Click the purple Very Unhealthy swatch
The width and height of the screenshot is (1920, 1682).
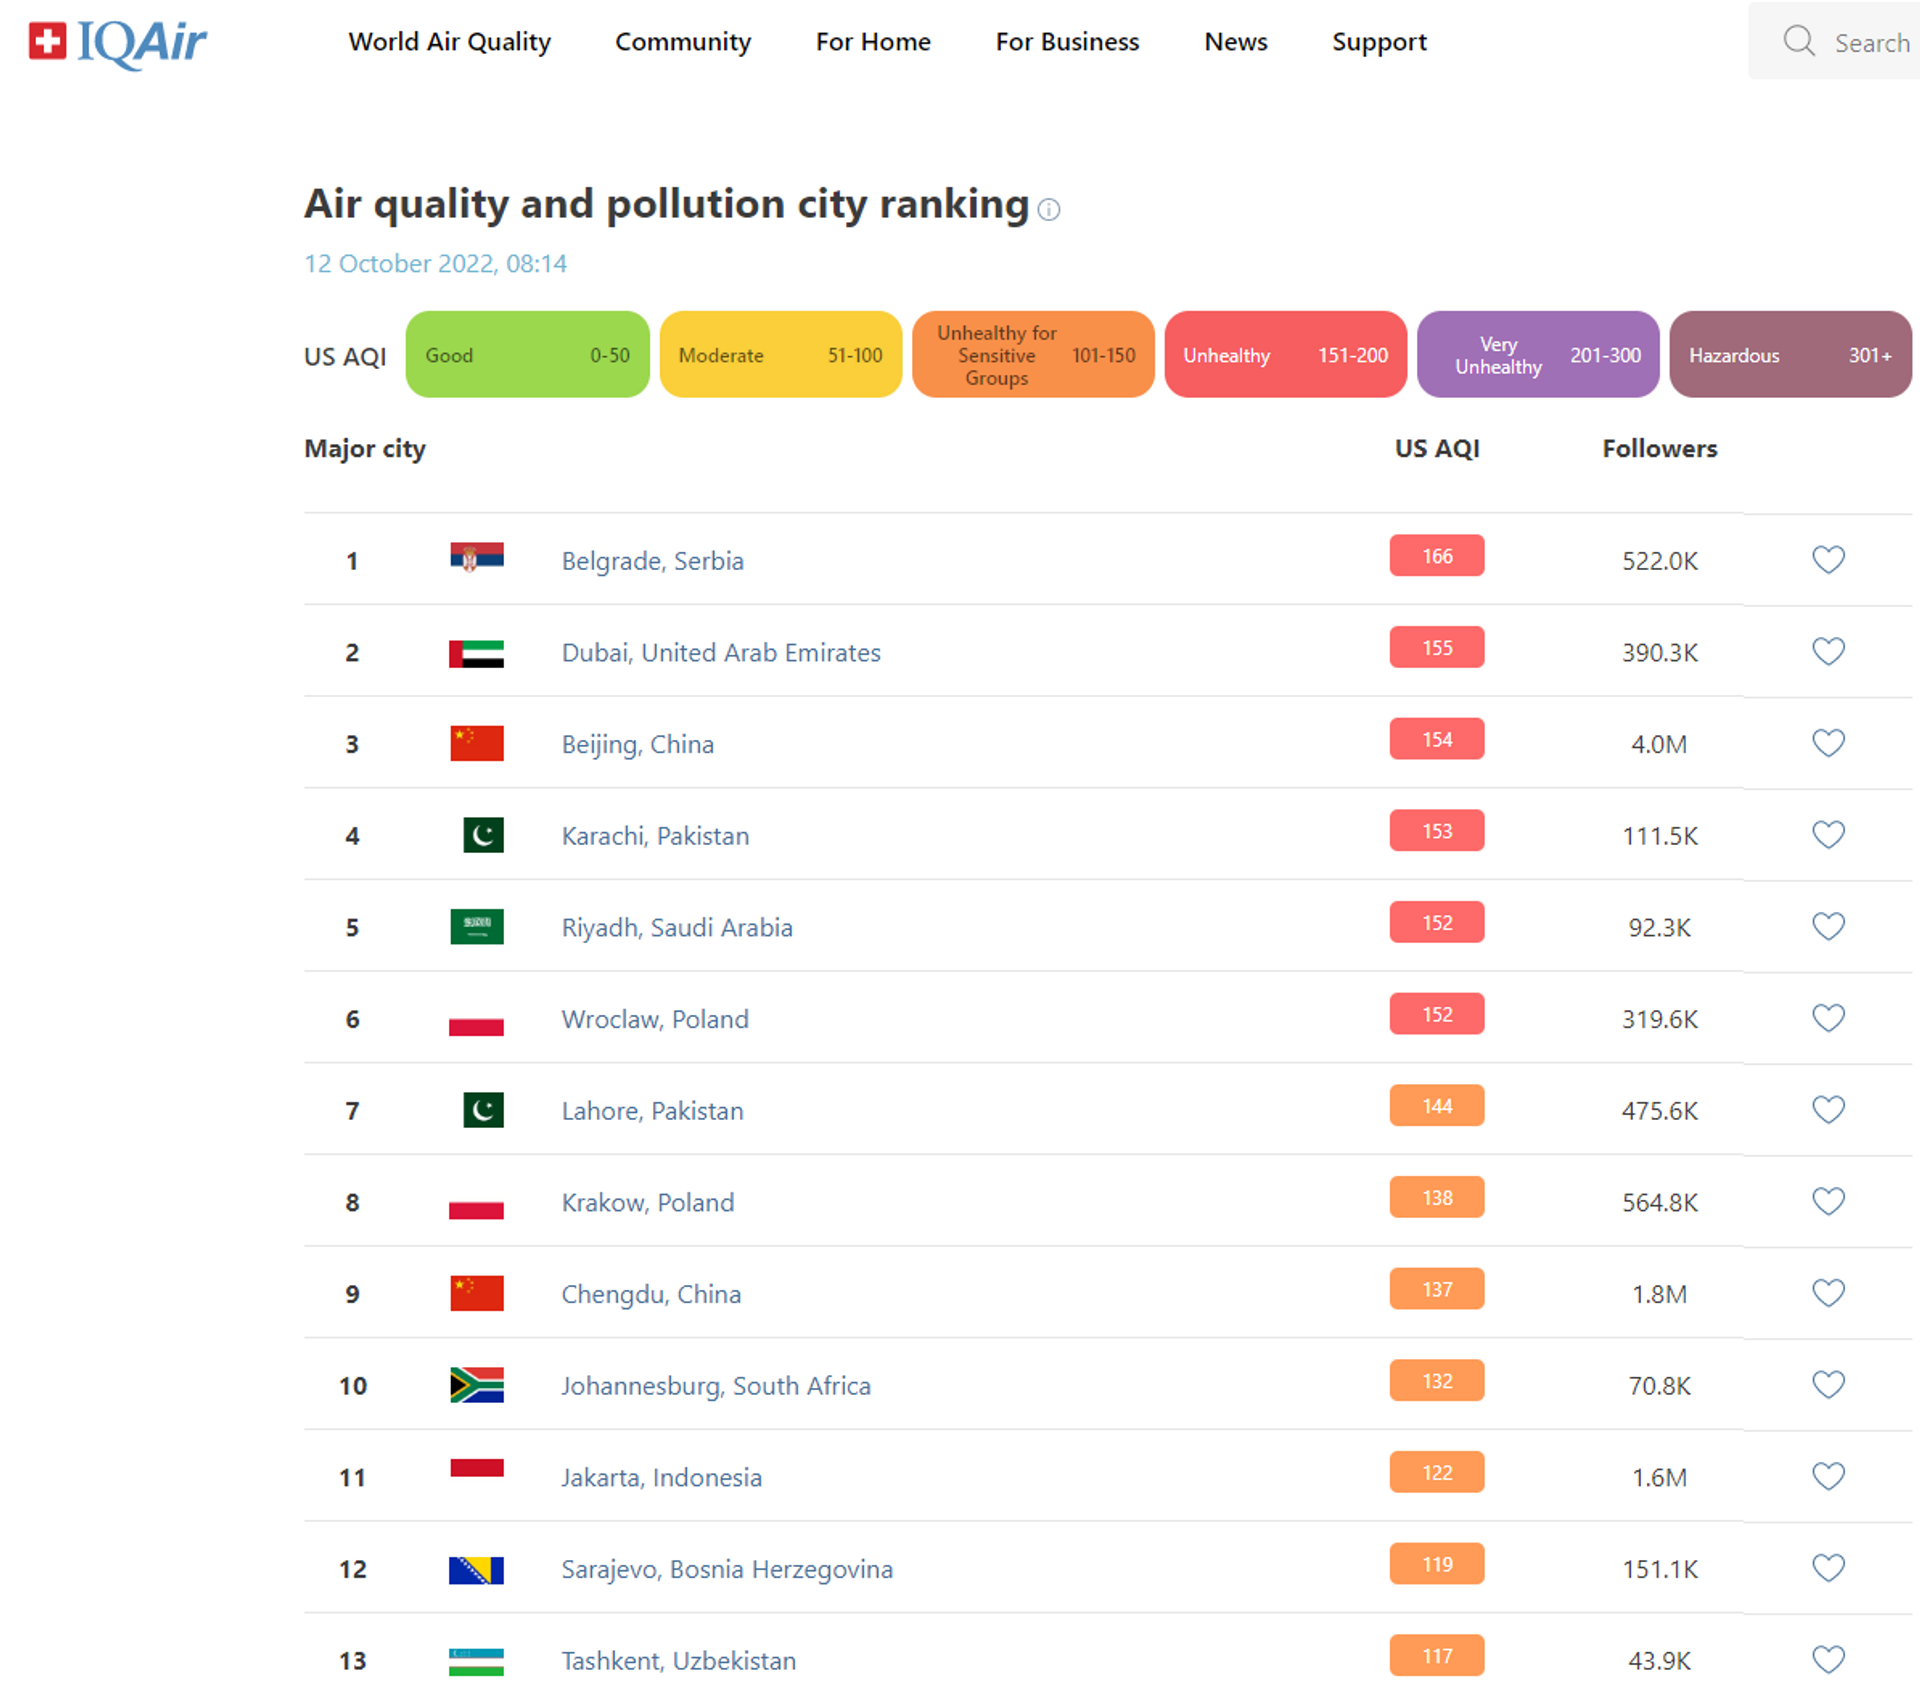pyautogui.click(x=1538, y=354)
